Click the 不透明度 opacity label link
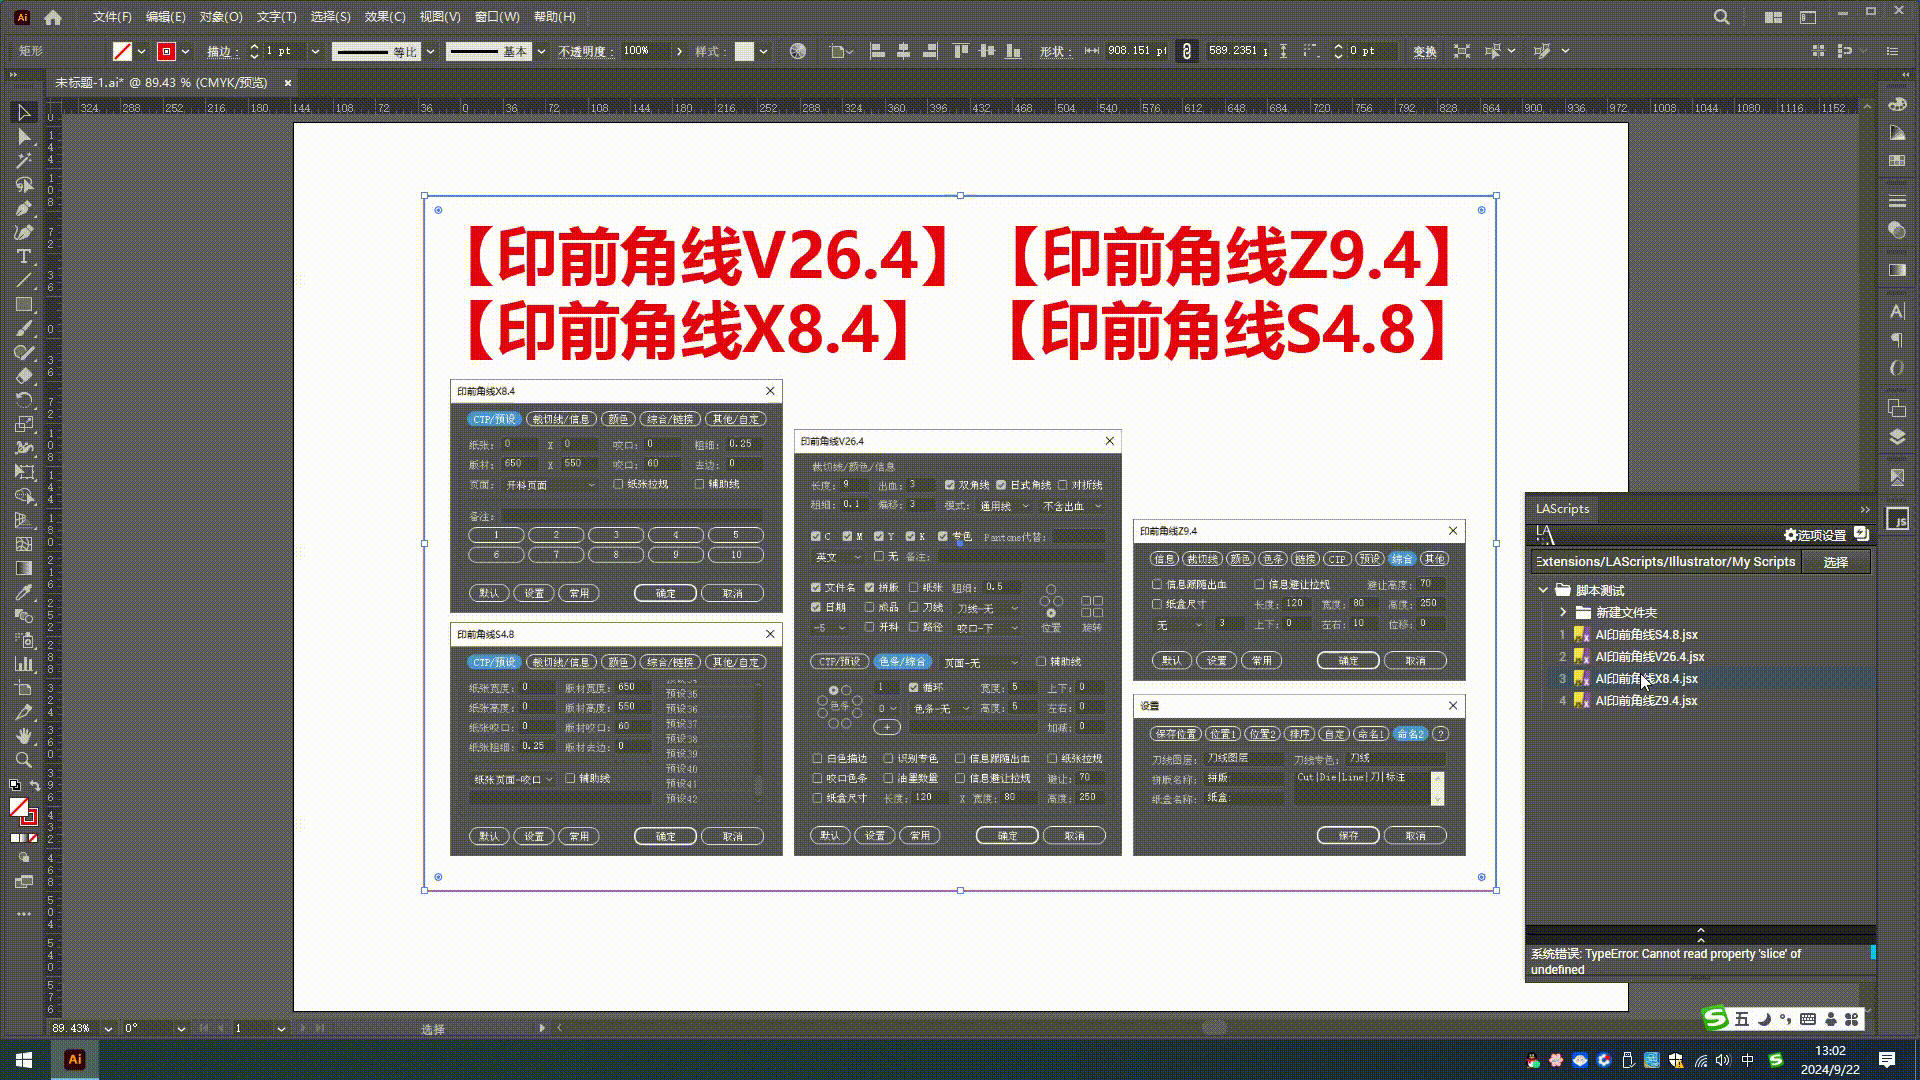The height and width of the screenshot is (1080, 1920). tap(584, 51)
